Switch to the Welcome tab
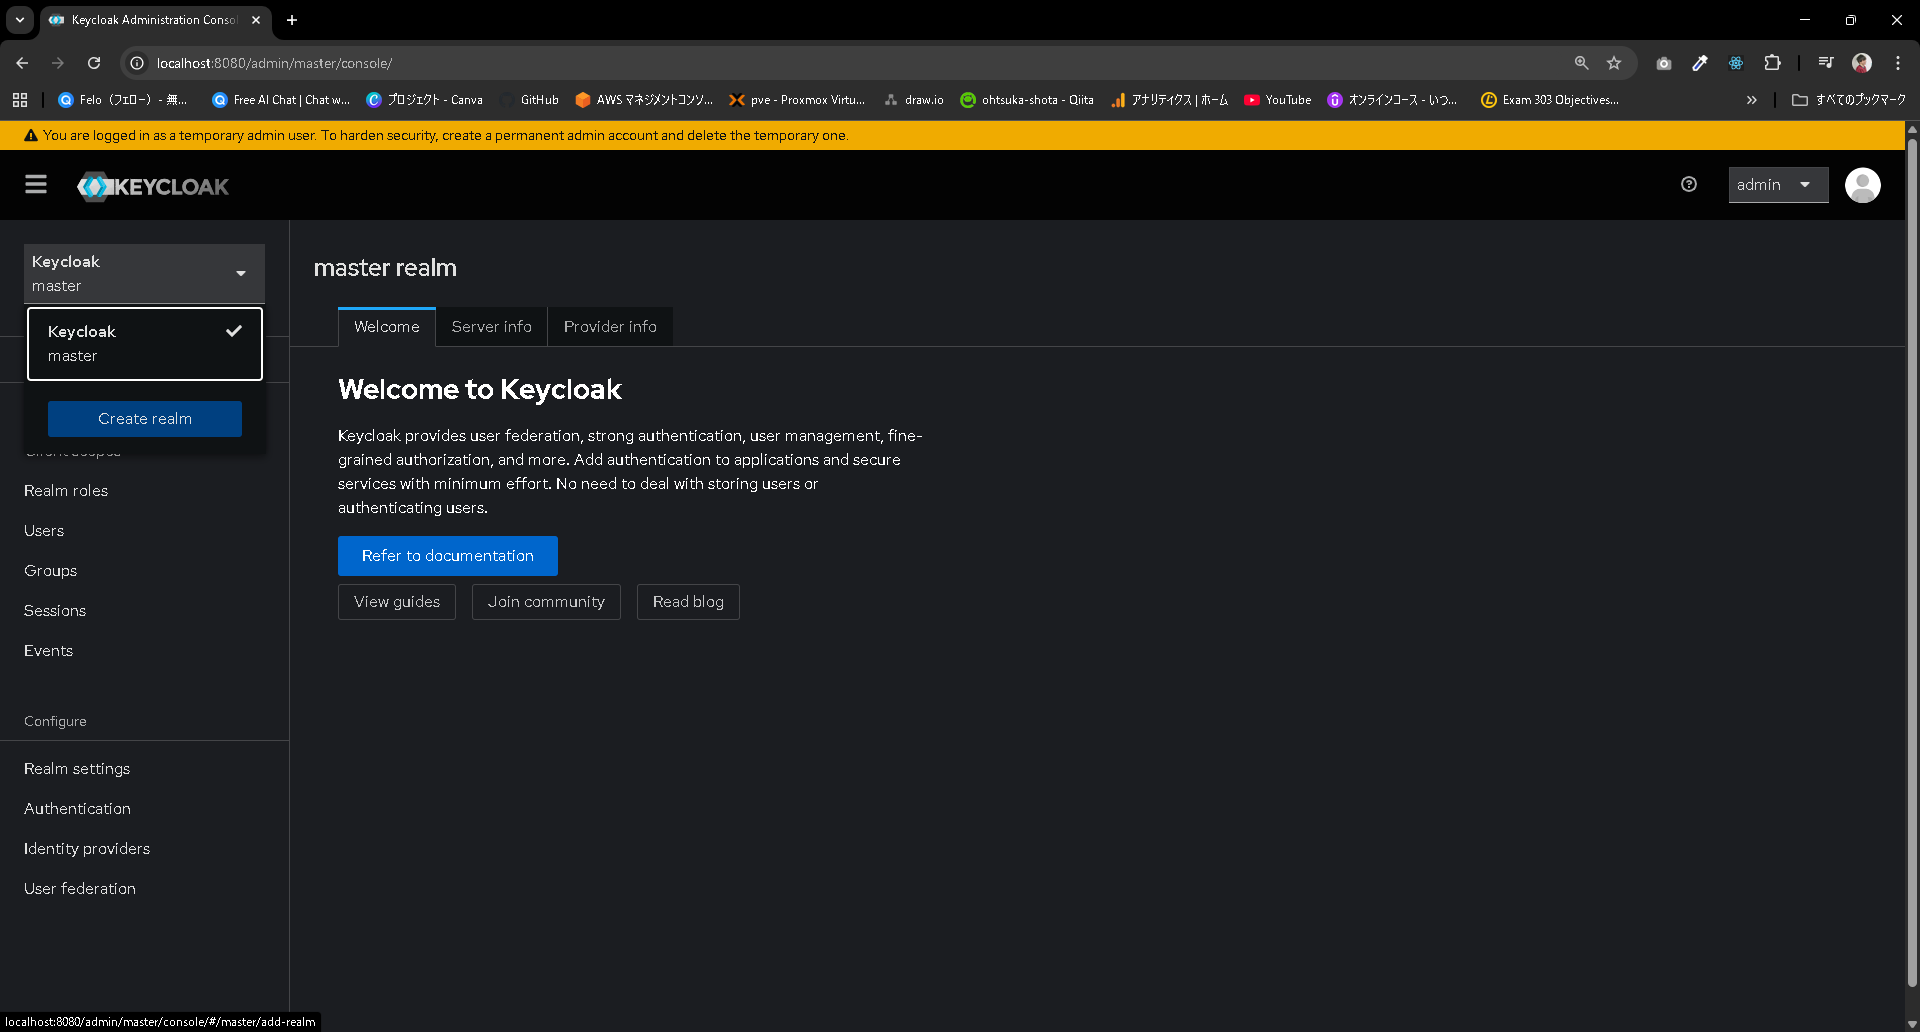Viewport: 1920px width, 1032px height. point(387,327)
